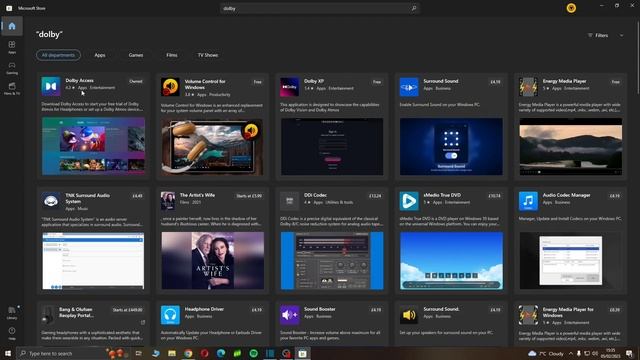Open the Windows Start menu
This screenshot has width=640, height=360.
click(x=8, y=353)
